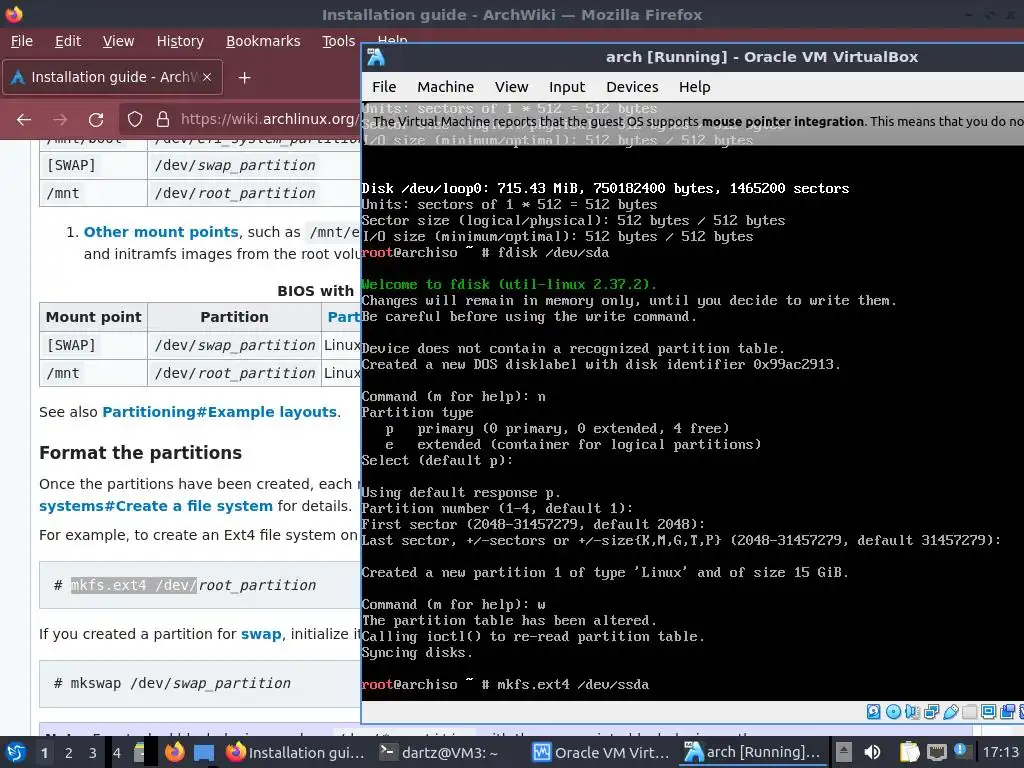Click the mouse pointer integration notification bar
The height and width of the screenshot is (768, 1024).
[693, 121]
